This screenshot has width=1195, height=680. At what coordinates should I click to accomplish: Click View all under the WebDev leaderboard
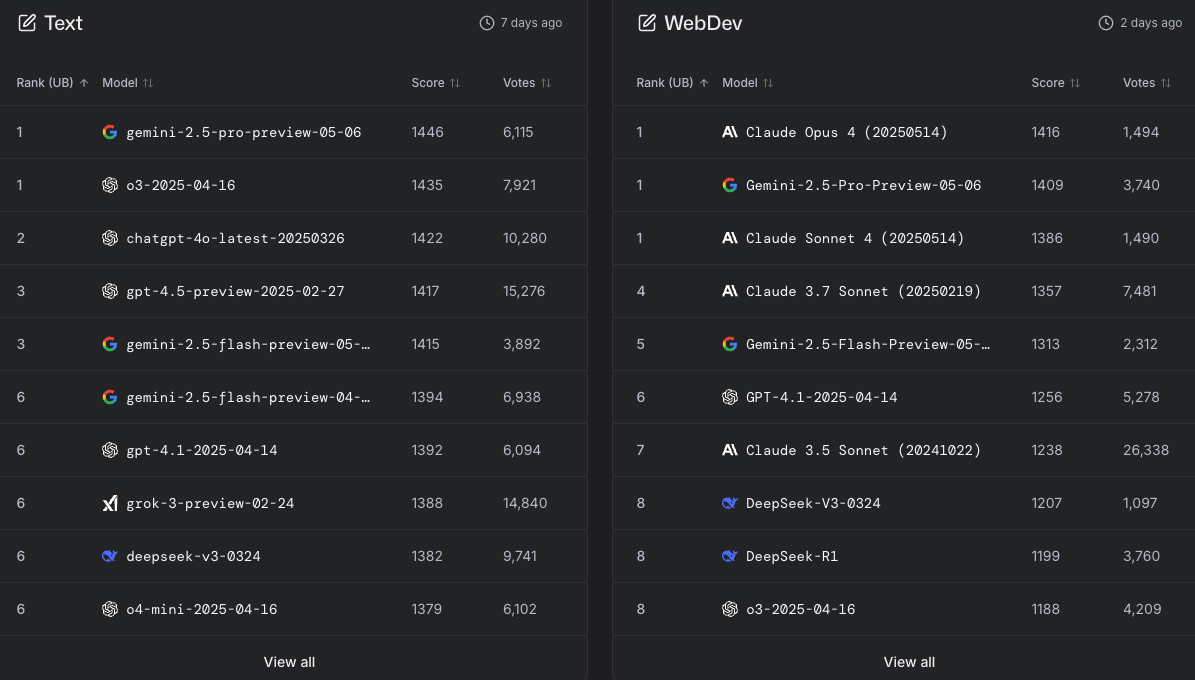[909, 662]
